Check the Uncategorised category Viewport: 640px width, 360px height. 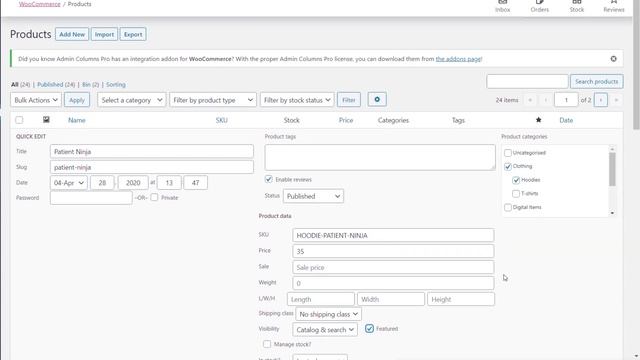point(508,153)
